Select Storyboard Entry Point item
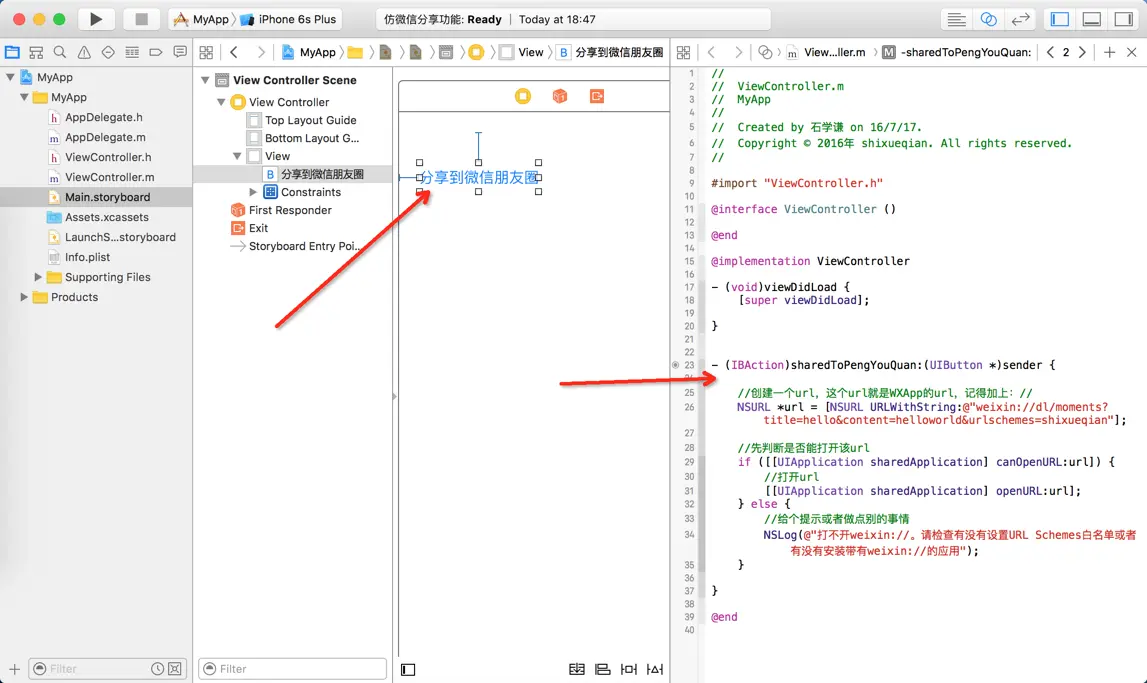Screen dimensions: 1147x683 [296, 246]
